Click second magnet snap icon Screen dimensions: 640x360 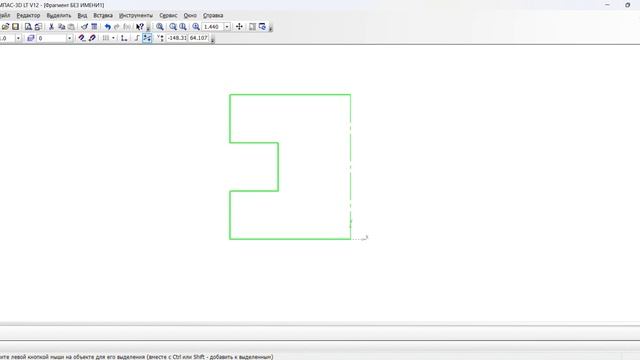click(x=92, y=38)
